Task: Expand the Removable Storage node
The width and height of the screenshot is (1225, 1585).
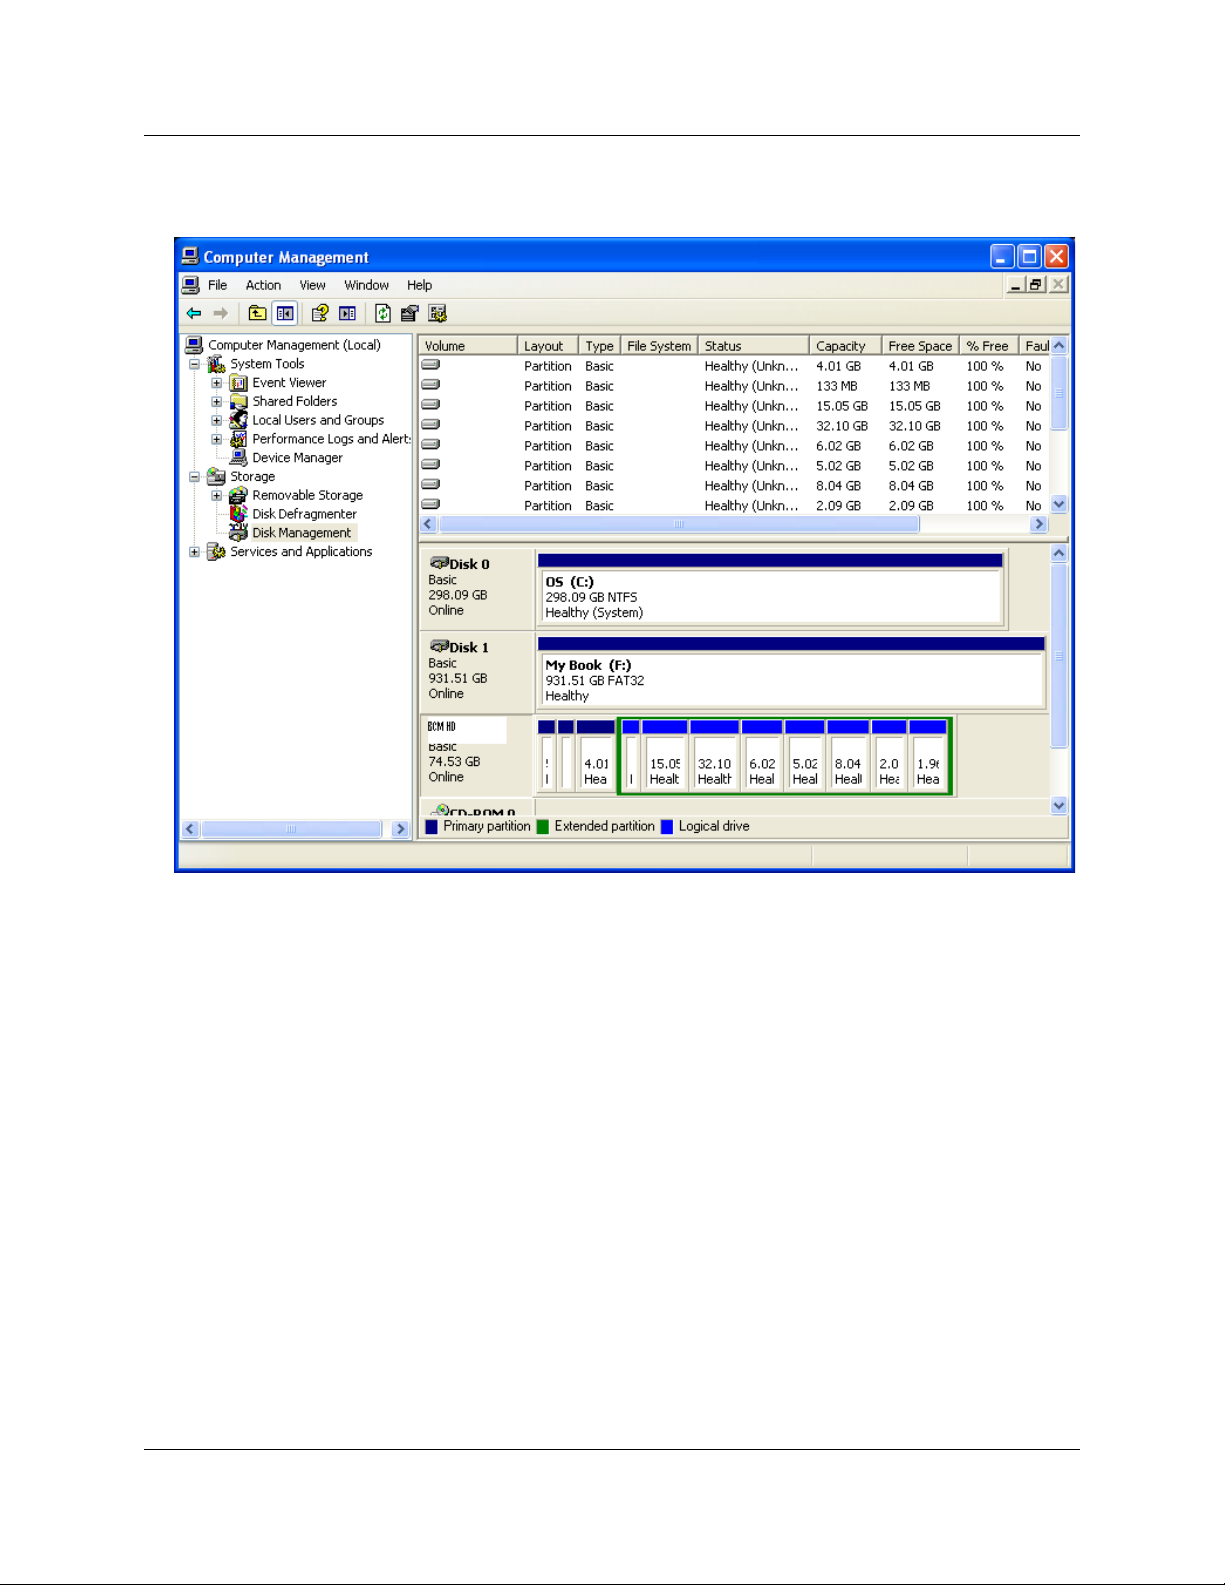Action: (x=217, y=495)
